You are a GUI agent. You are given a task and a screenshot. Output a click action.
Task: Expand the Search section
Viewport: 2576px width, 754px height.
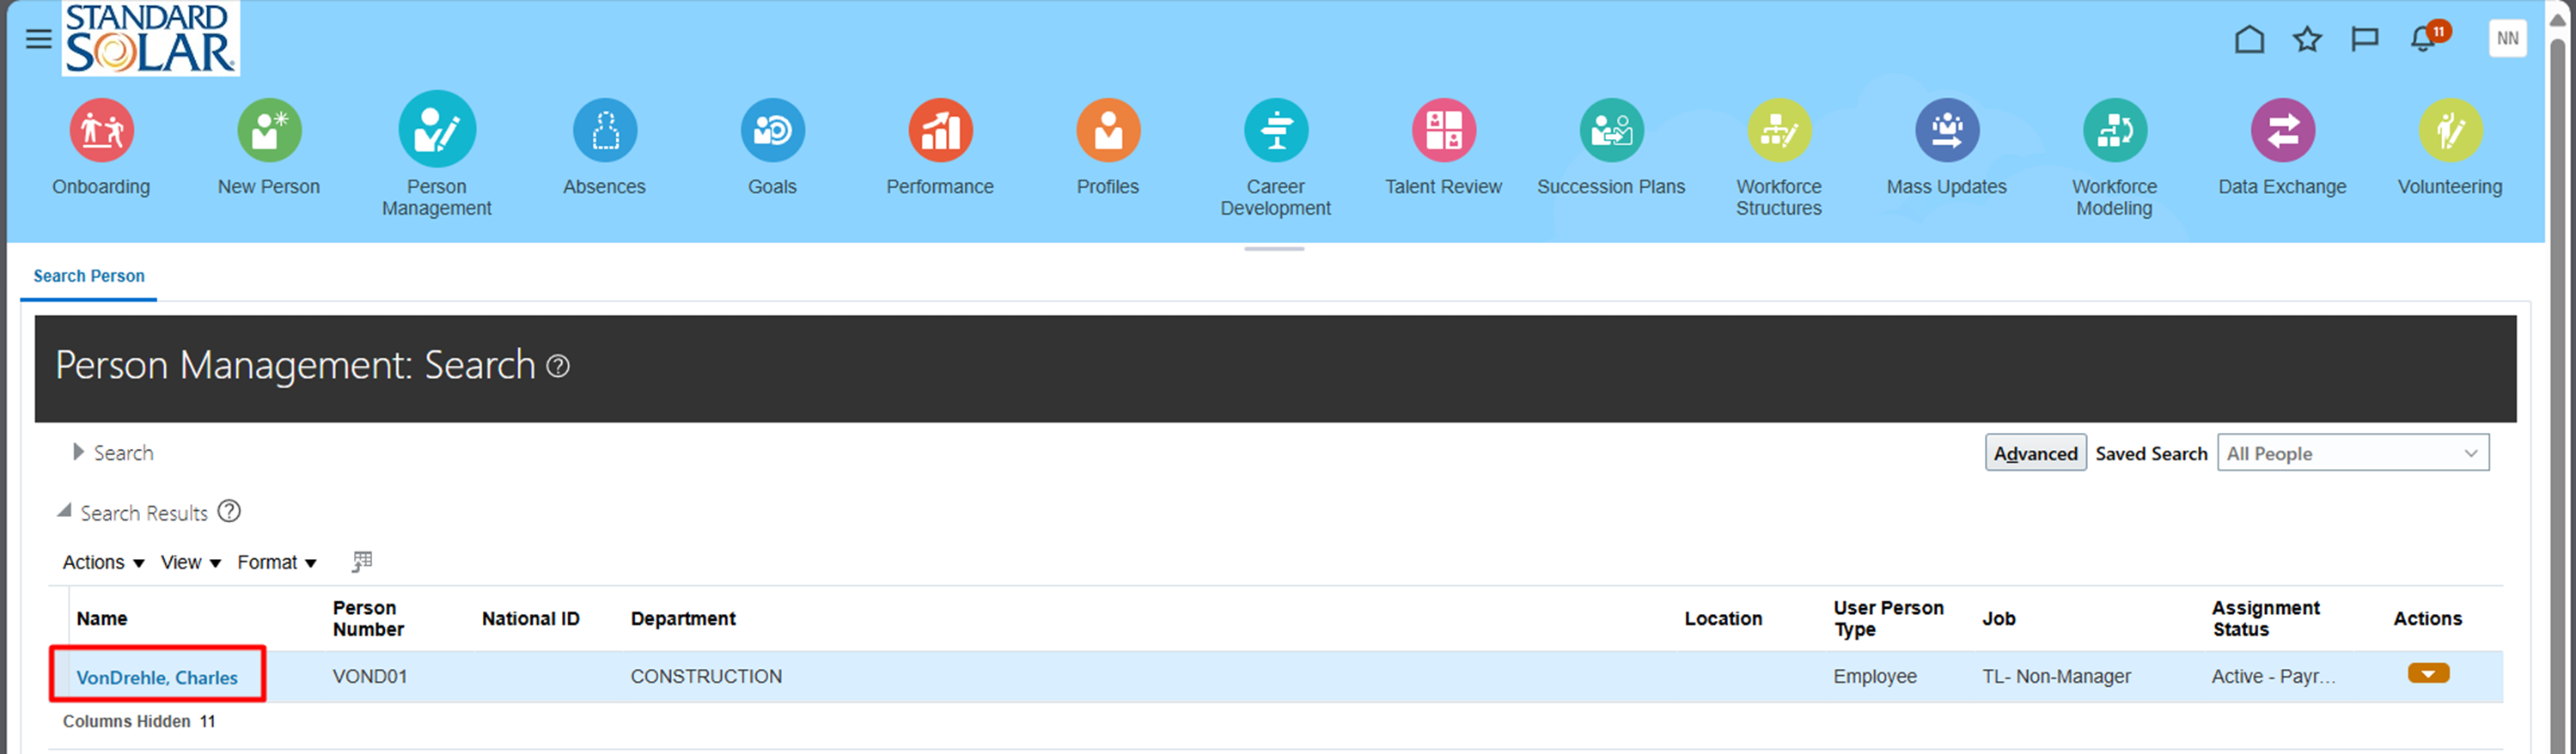(x=78, y=452)
